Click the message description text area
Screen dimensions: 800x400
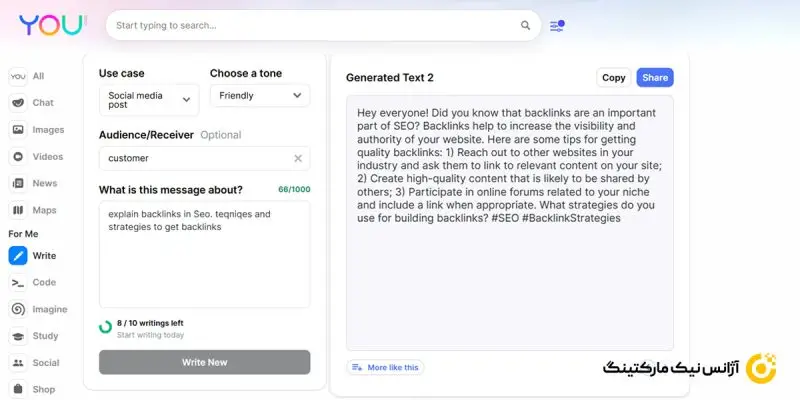[x=204, y=254]
